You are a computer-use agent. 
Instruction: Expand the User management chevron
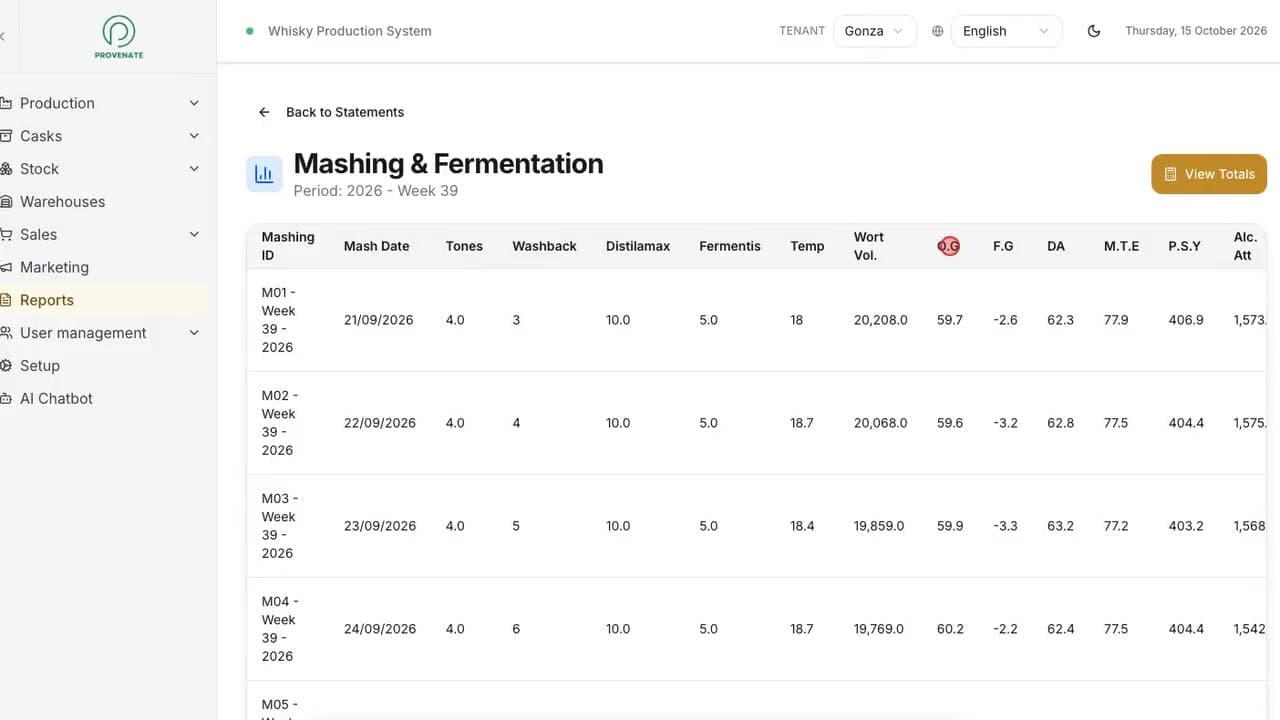194,333
